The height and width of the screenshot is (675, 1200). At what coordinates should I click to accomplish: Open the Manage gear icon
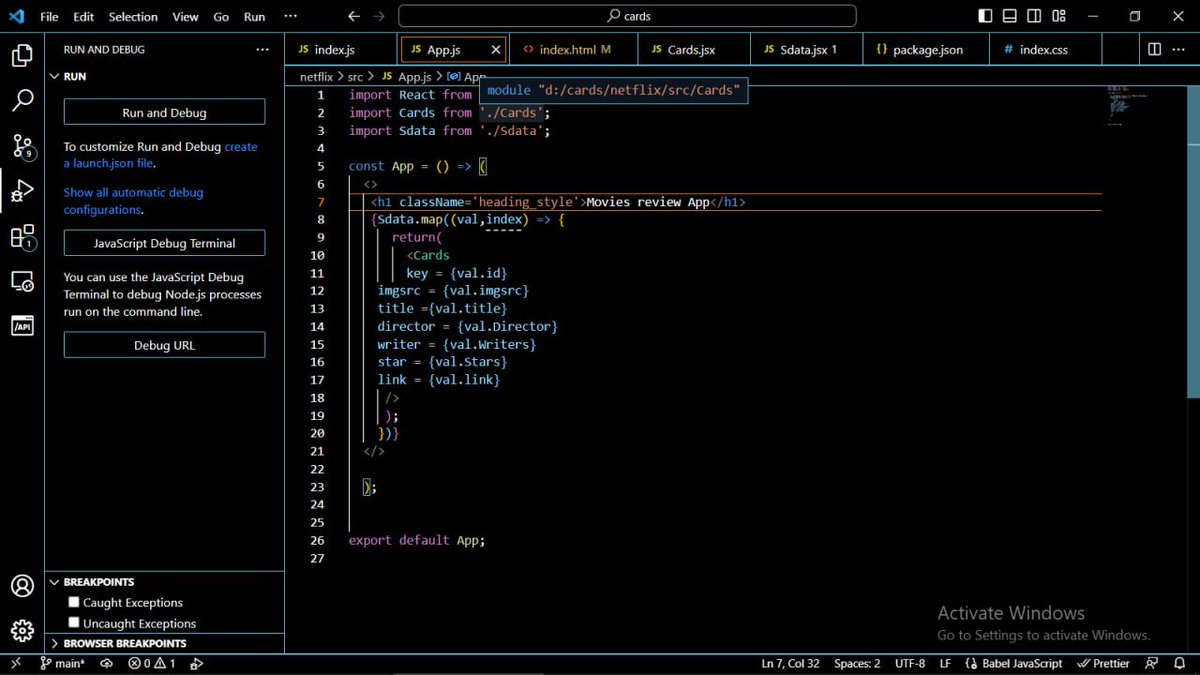point(22,631)
